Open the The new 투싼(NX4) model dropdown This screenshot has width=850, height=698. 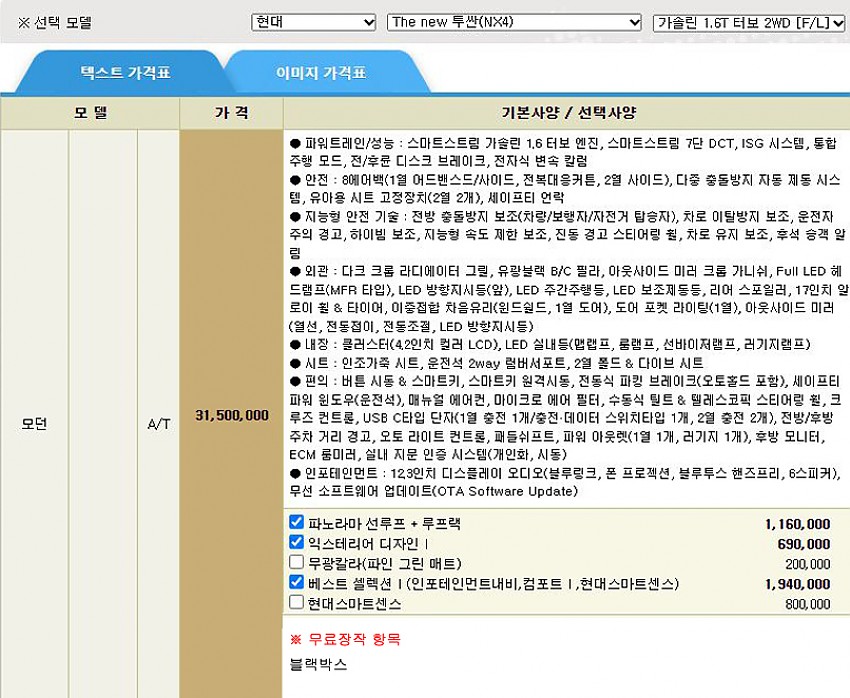514,22
